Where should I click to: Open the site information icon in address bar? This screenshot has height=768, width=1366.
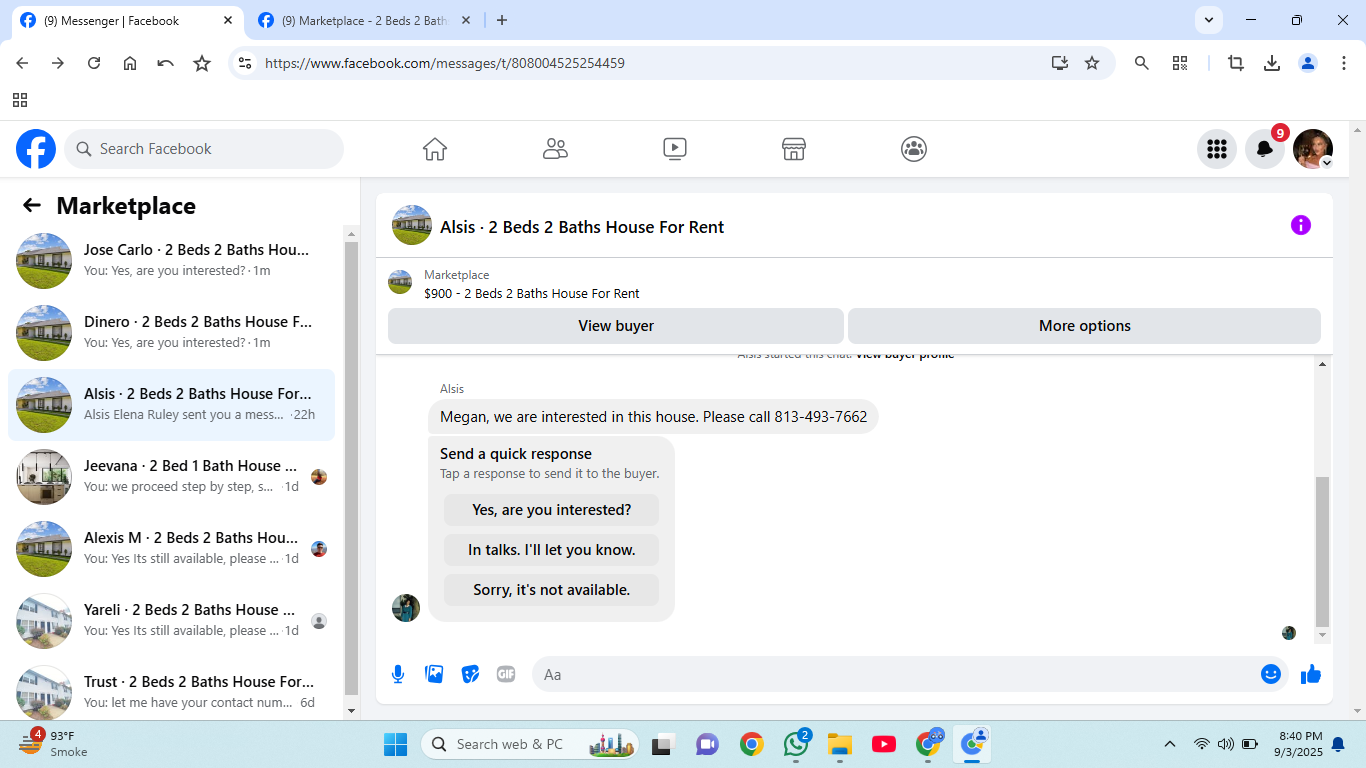tap(244, 63)
